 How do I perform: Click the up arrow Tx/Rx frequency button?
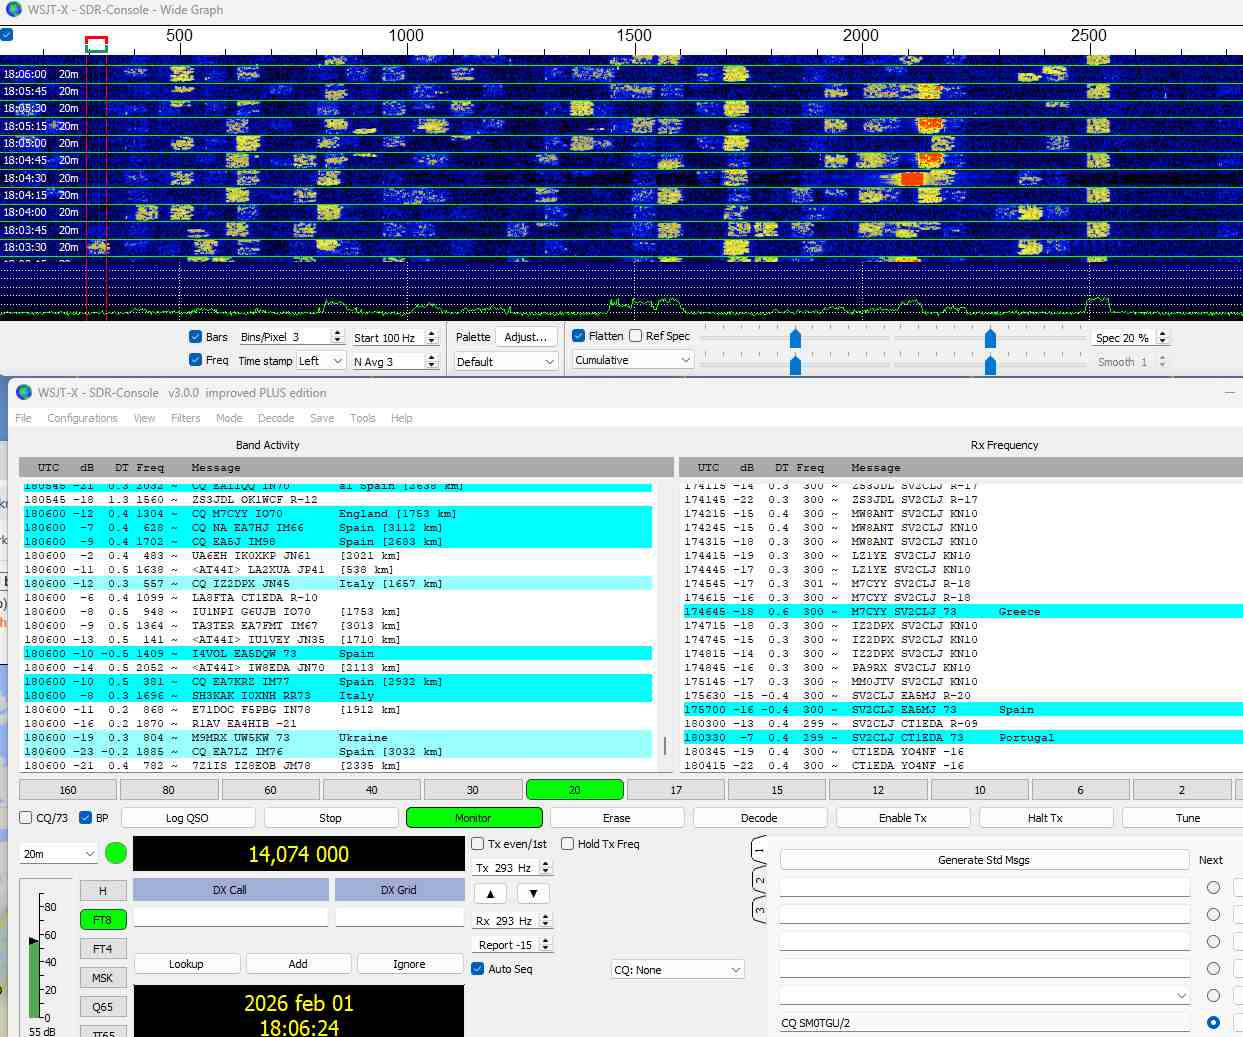tap(490, 894)
